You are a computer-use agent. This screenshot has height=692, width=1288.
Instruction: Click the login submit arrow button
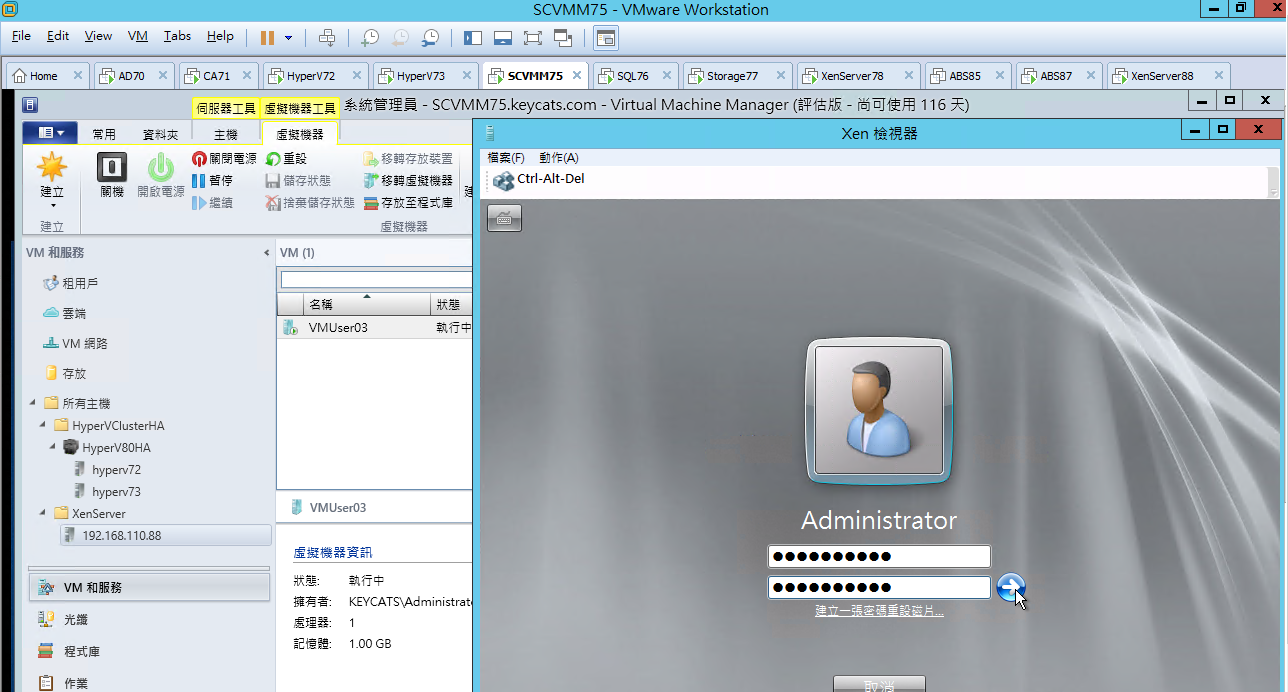pos(1011,588)
